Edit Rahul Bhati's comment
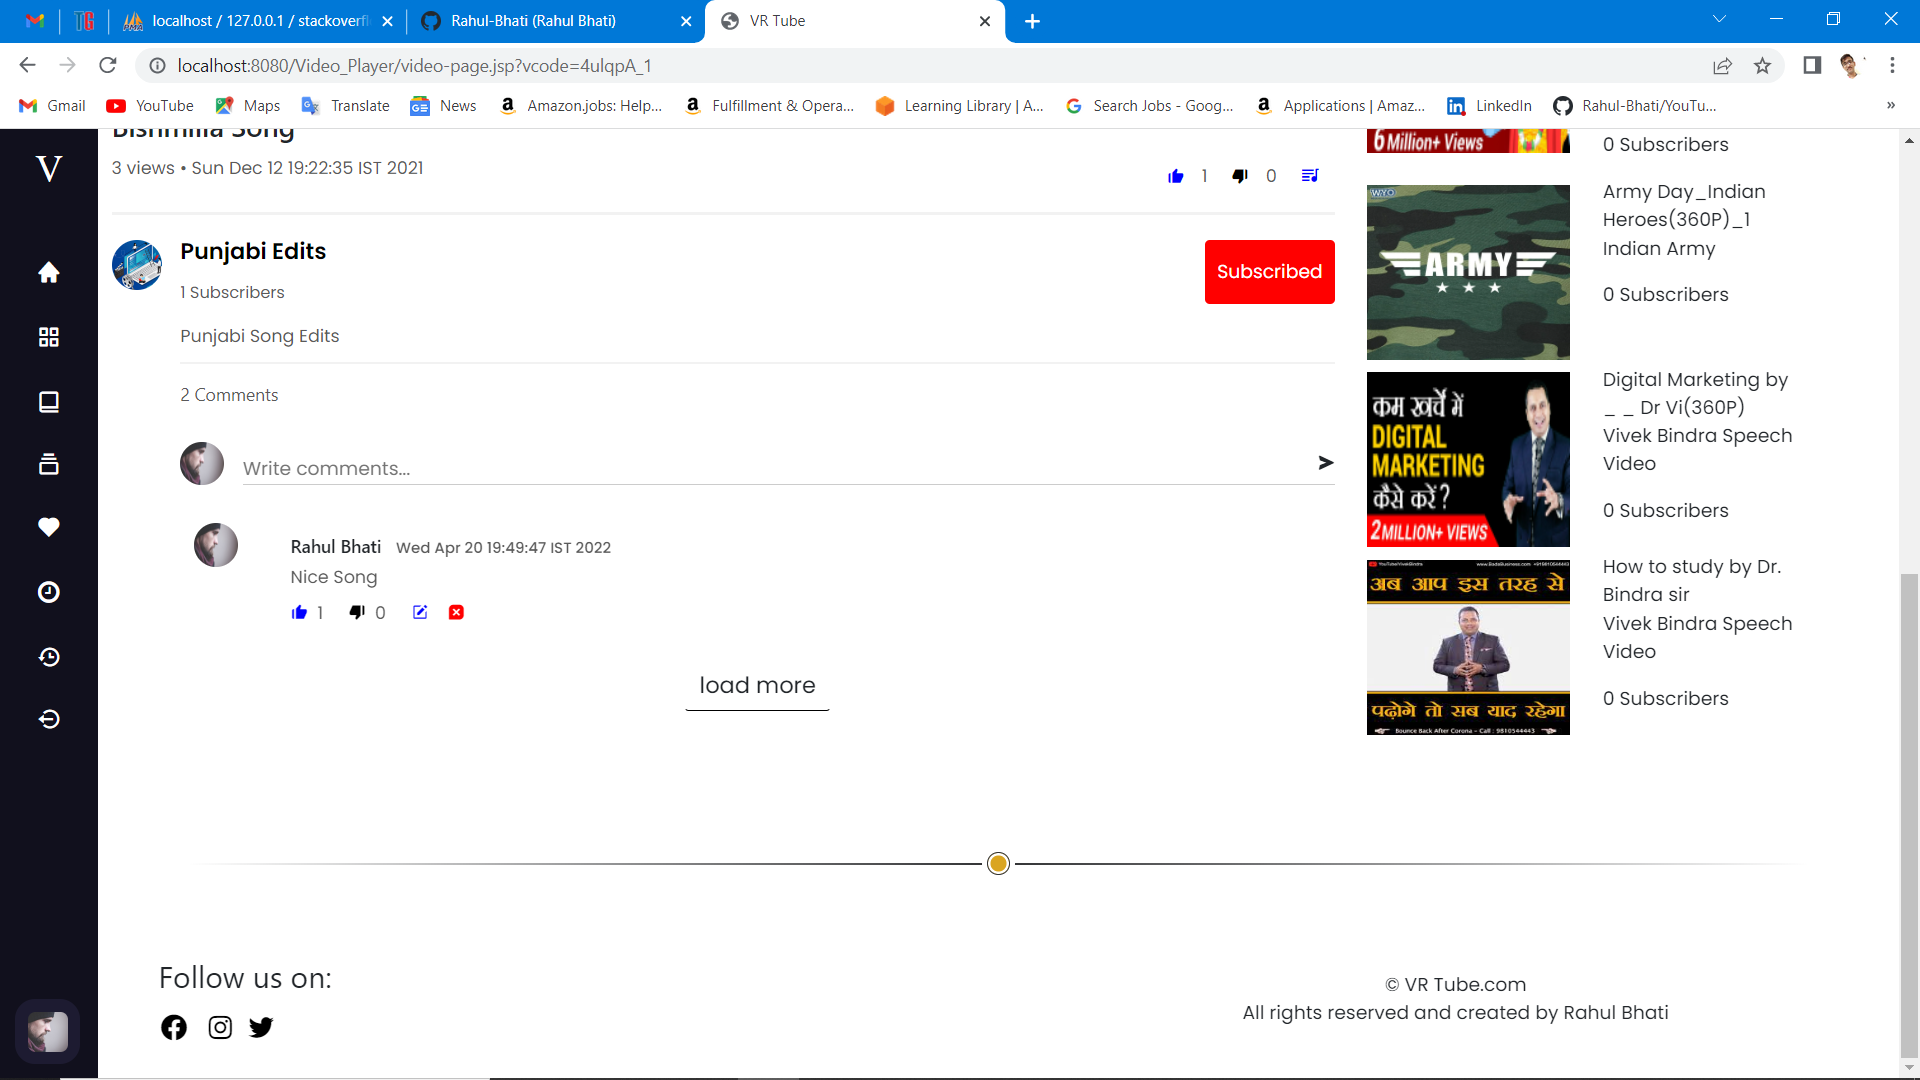Screen dimensions: 1920x1080 pos(420,612)
